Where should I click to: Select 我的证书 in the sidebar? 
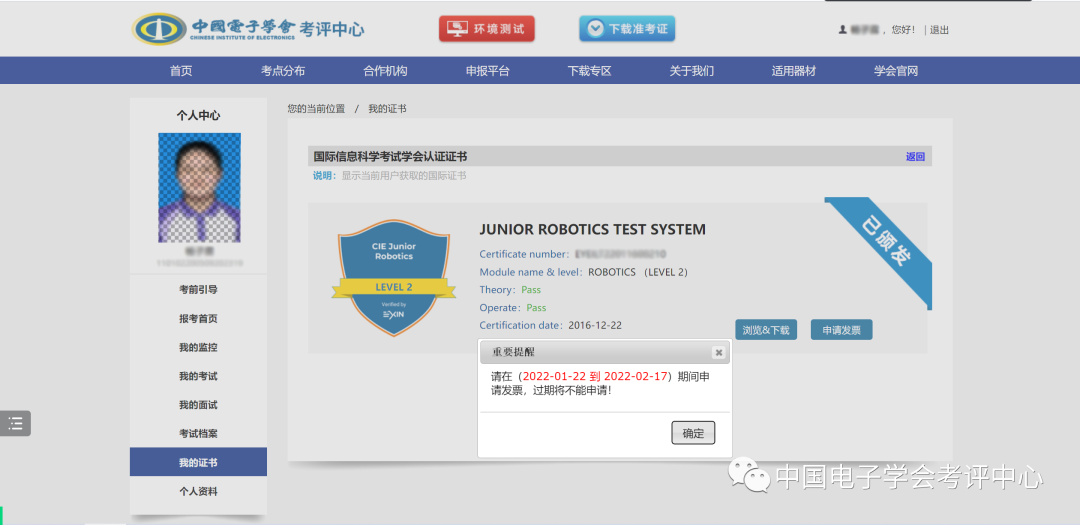tap(198, 462)
